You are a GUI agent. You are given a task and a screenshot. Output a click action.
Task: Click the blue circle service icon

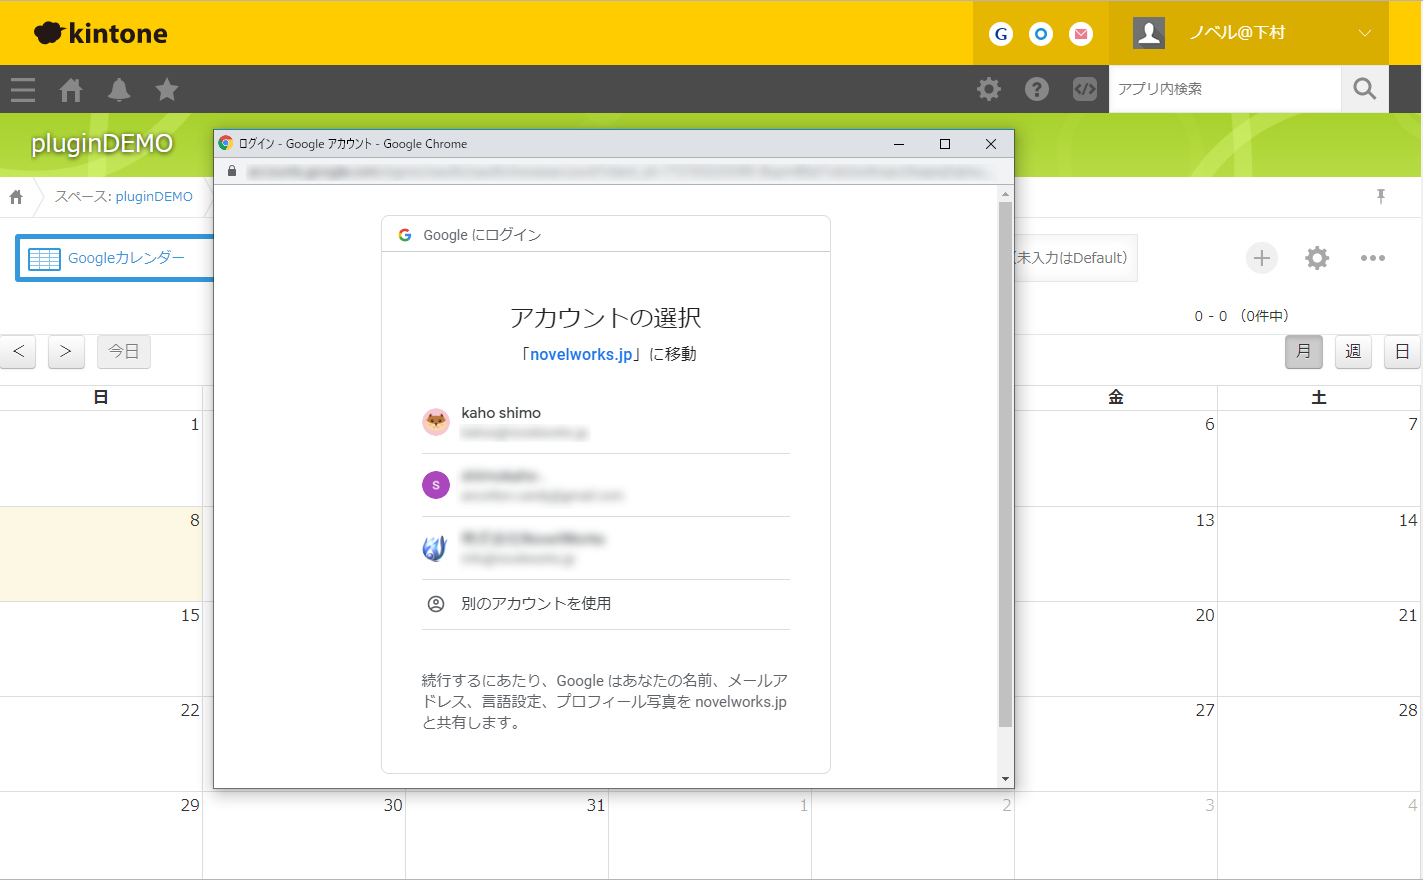click(1041, 34)
